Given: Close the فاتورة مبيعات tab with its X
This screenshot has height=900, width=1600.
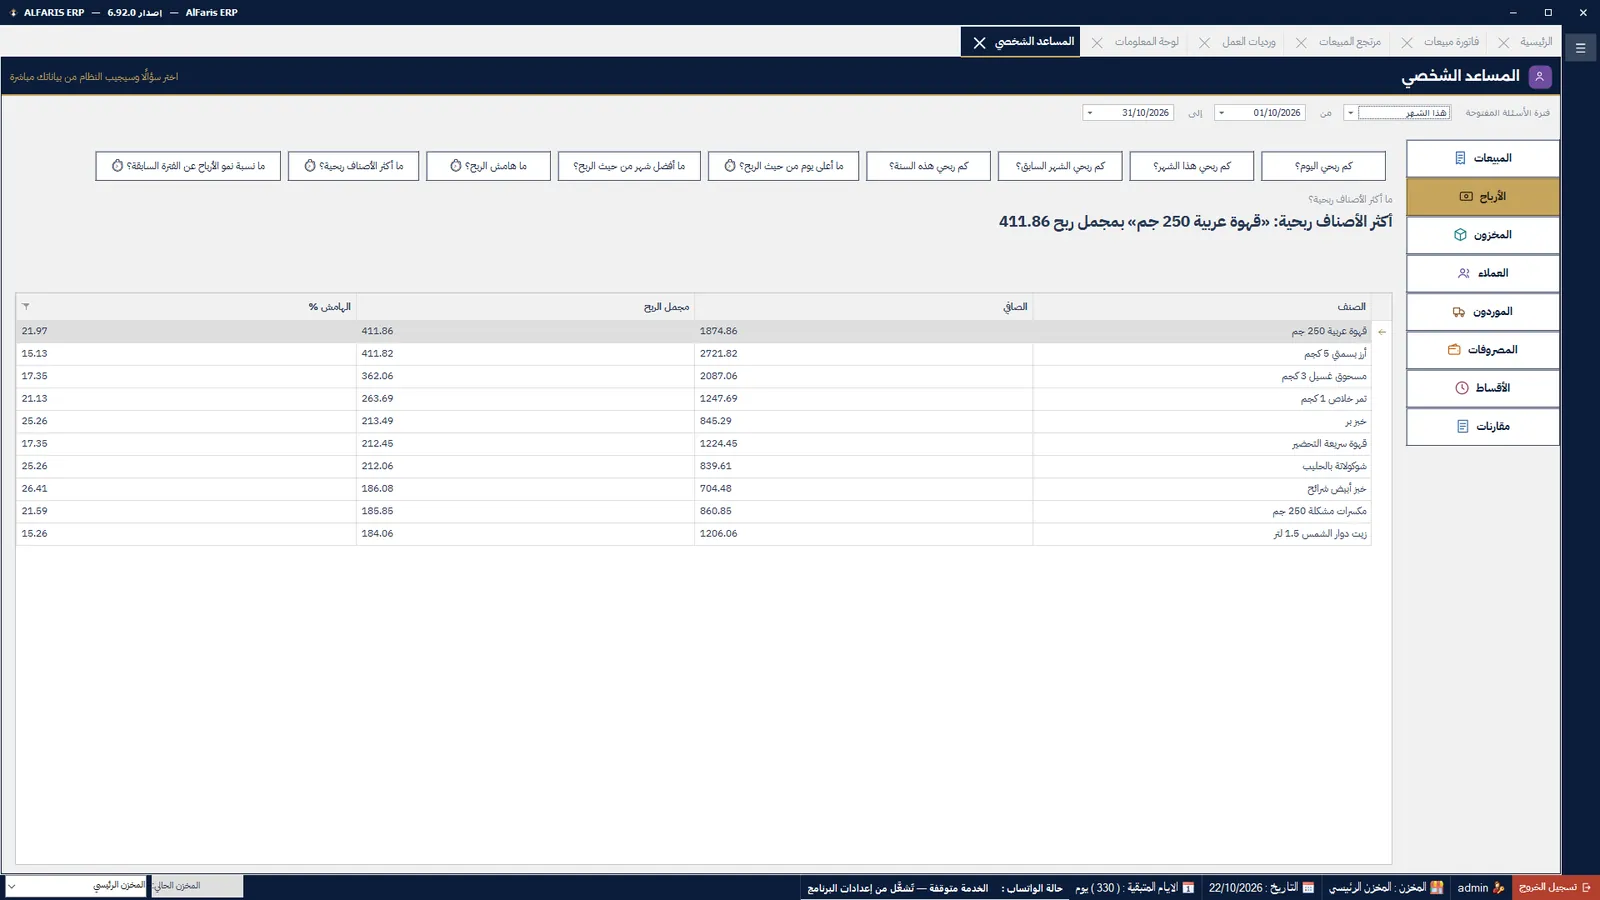Looking at the screenshot, I should (1407, 42).
